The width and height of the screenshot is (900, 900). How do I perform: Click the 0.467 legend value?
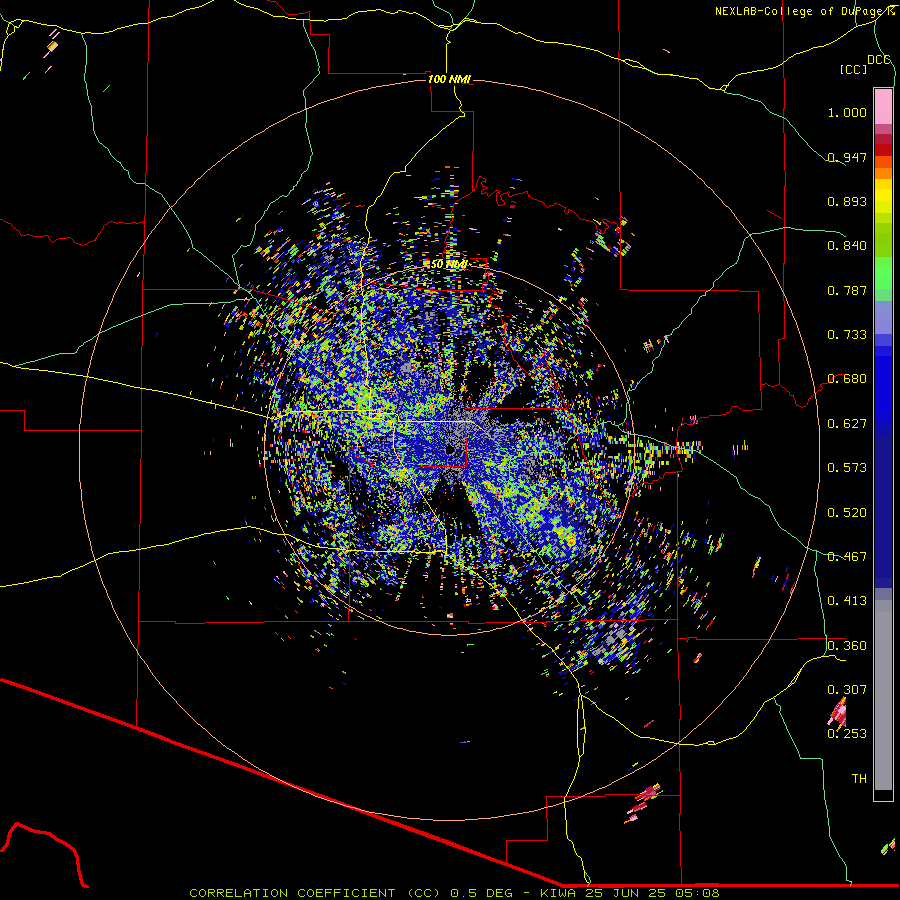point(847,557)
